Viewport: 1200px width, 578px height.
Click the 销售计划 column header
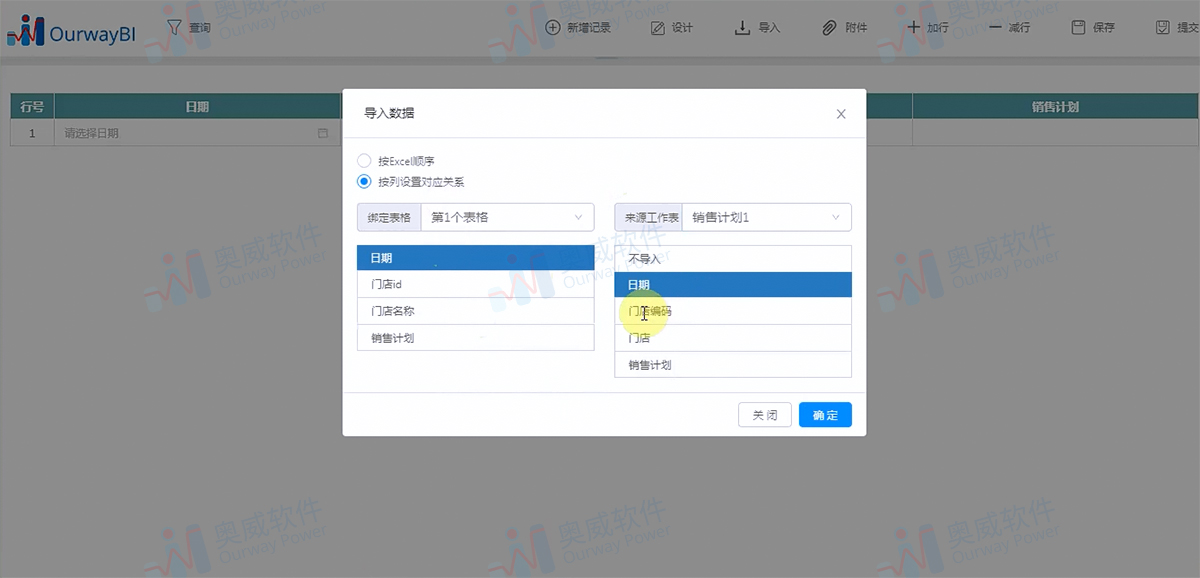(1055, 105)
